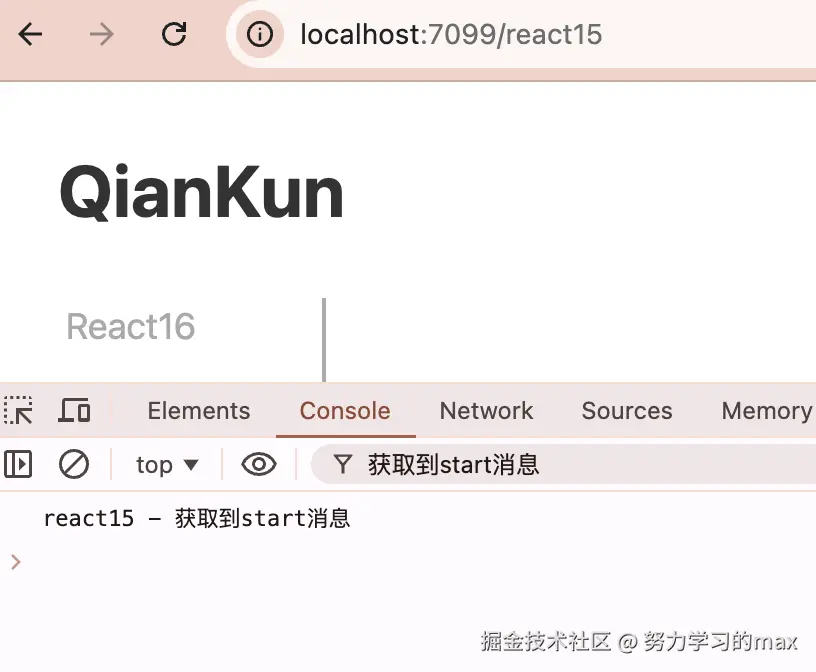816x672 pixels.
Task: Click the dropdown arrow beside top
Action: (x=192, y=464)
